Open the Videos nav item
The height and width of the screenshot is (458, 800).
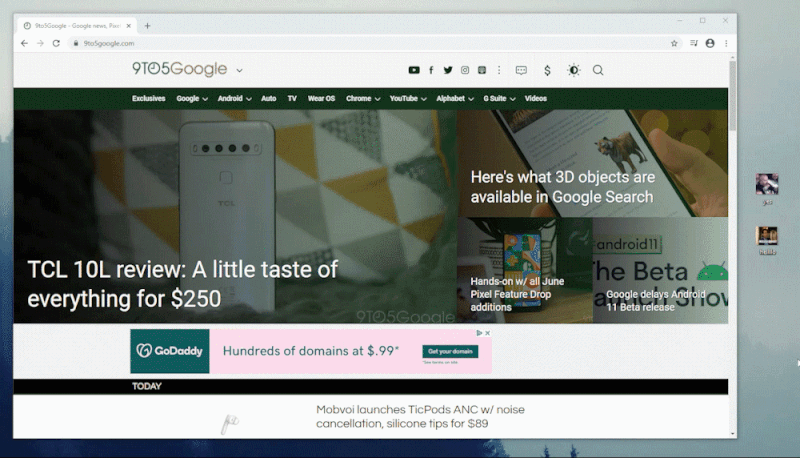[x=536, y=98]
